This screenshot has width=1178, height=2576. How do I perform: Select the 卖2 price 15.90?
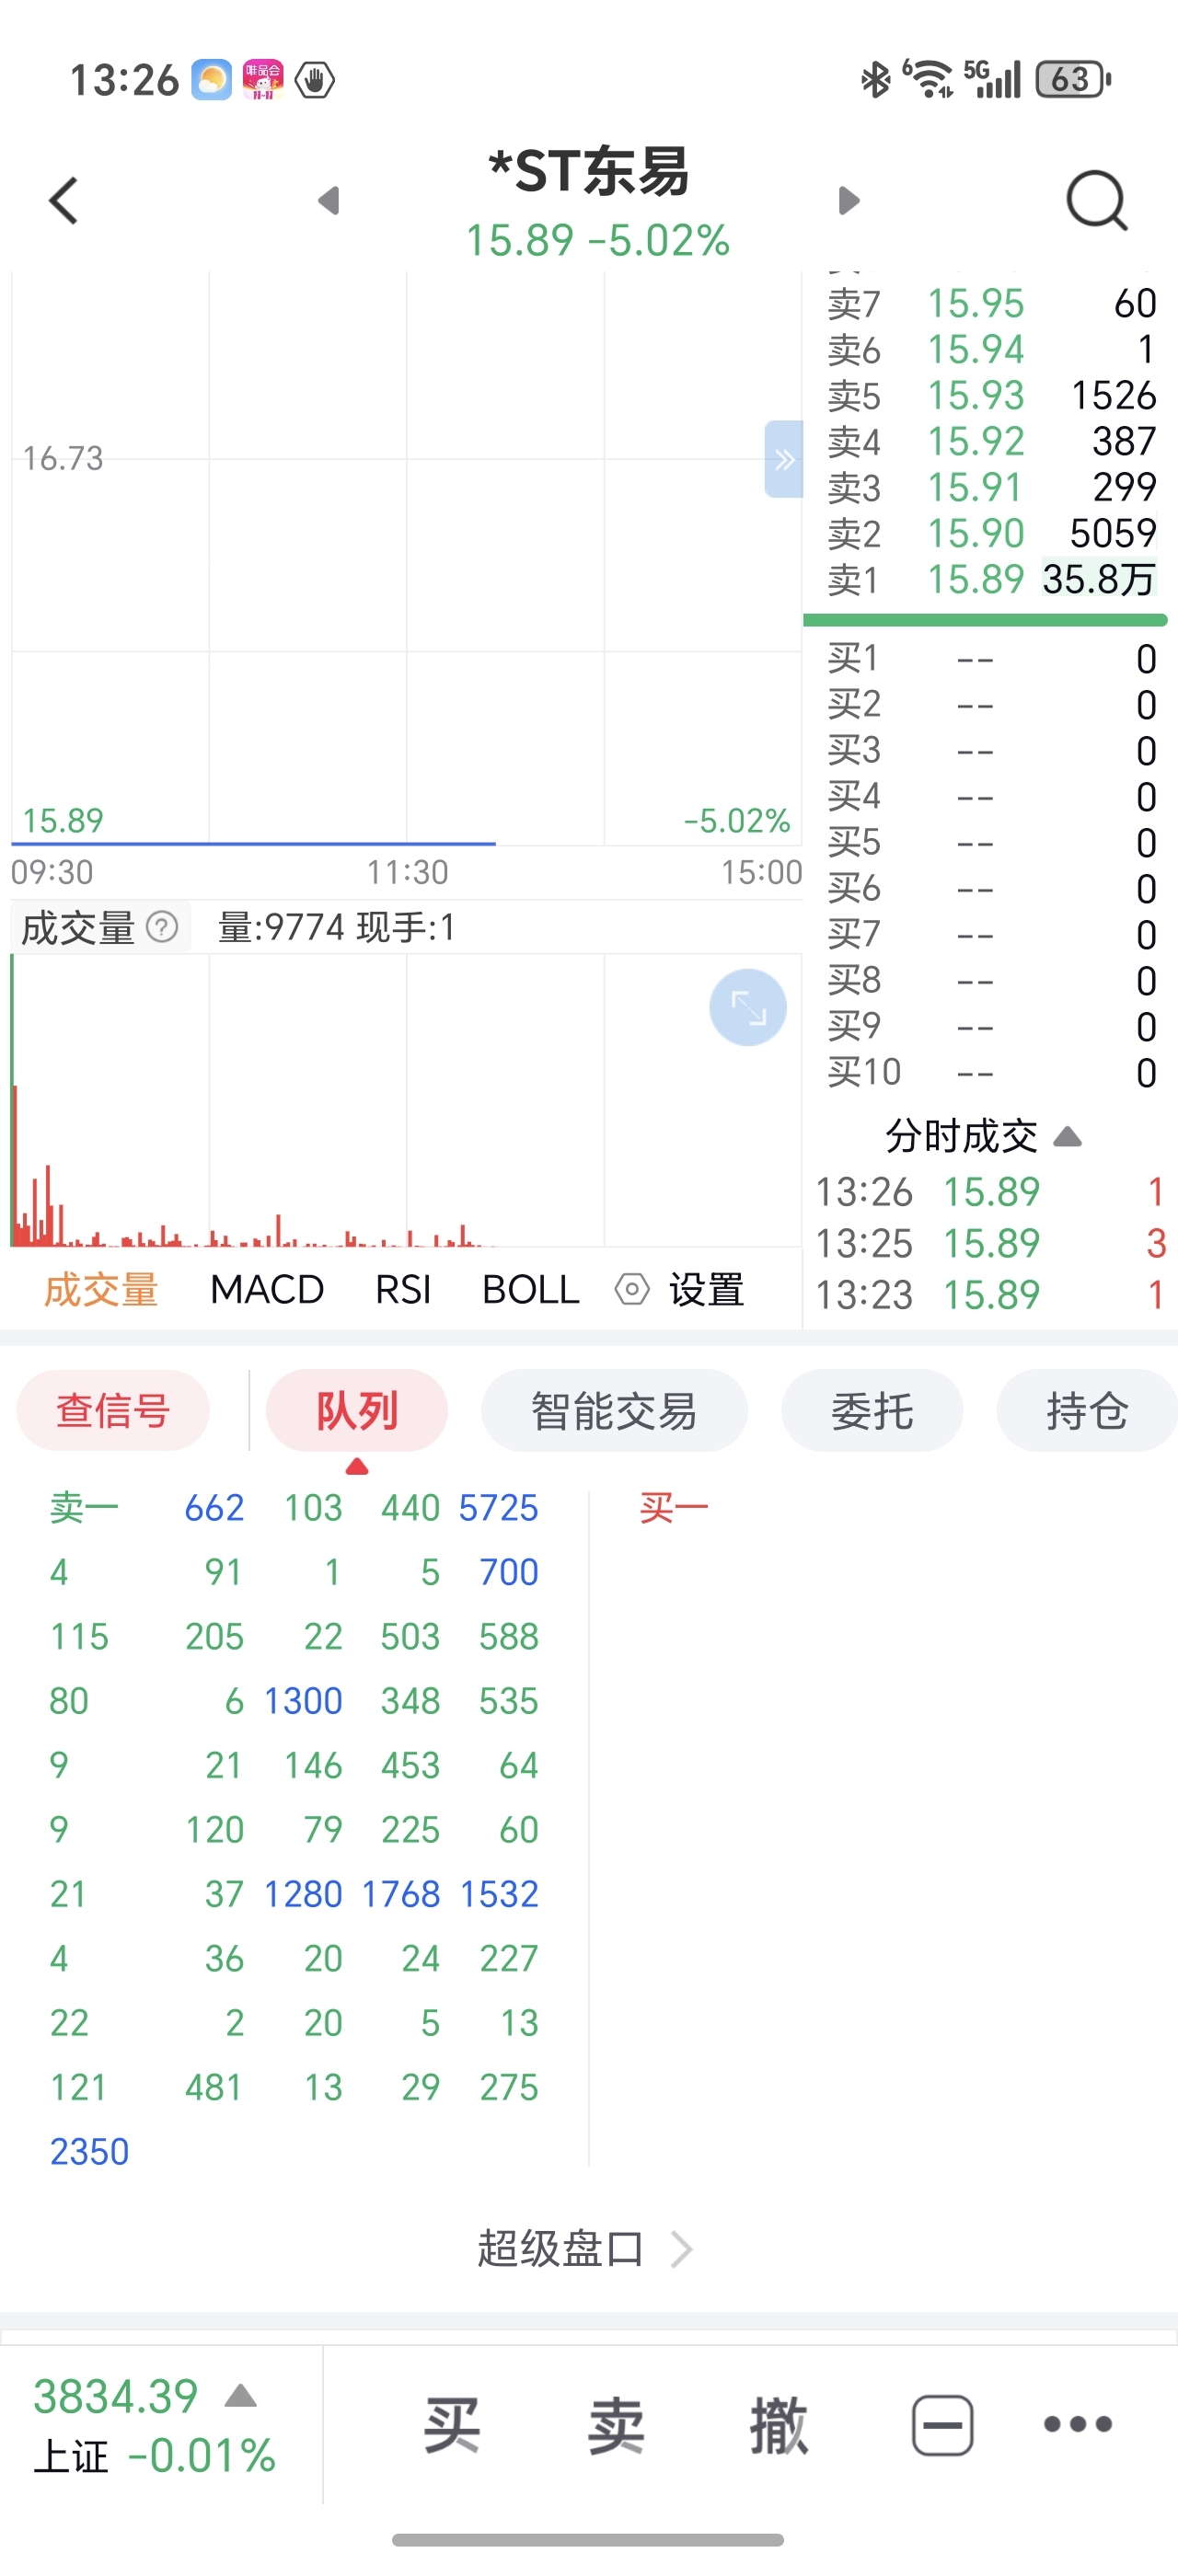point(976,533)
